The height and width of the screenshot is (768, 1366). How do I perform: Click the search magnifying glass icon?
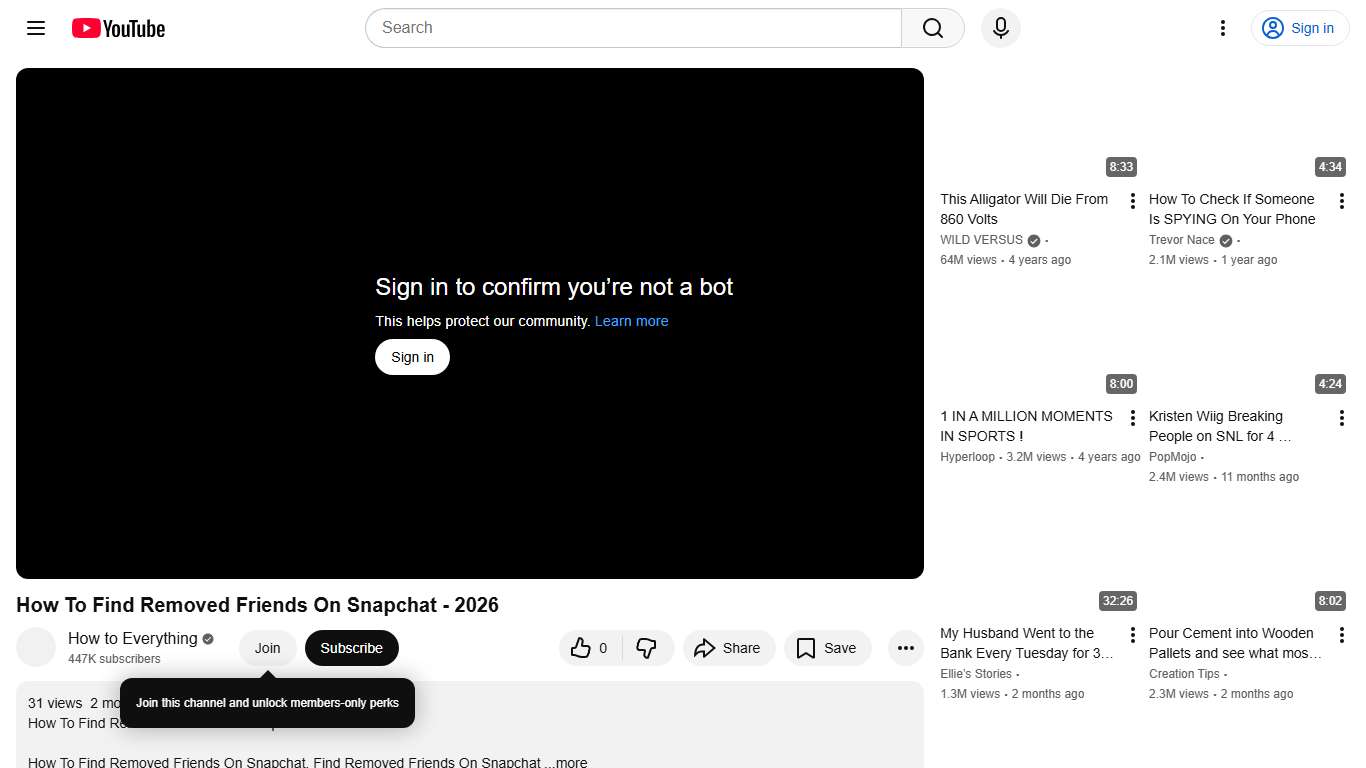pos(931,28)
